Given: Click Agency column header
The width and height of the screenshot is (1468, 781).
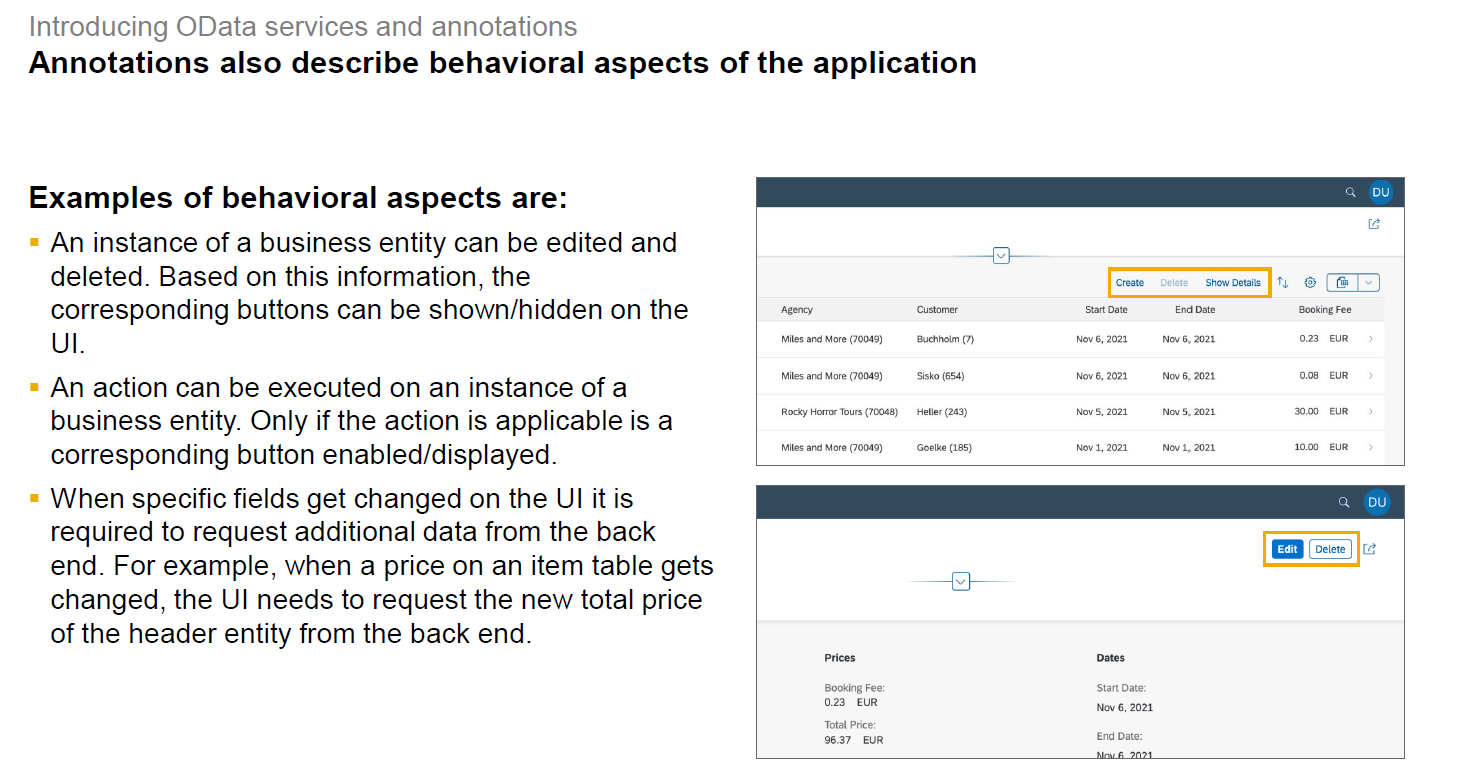Looking at the screenshot, I should 797,310.
